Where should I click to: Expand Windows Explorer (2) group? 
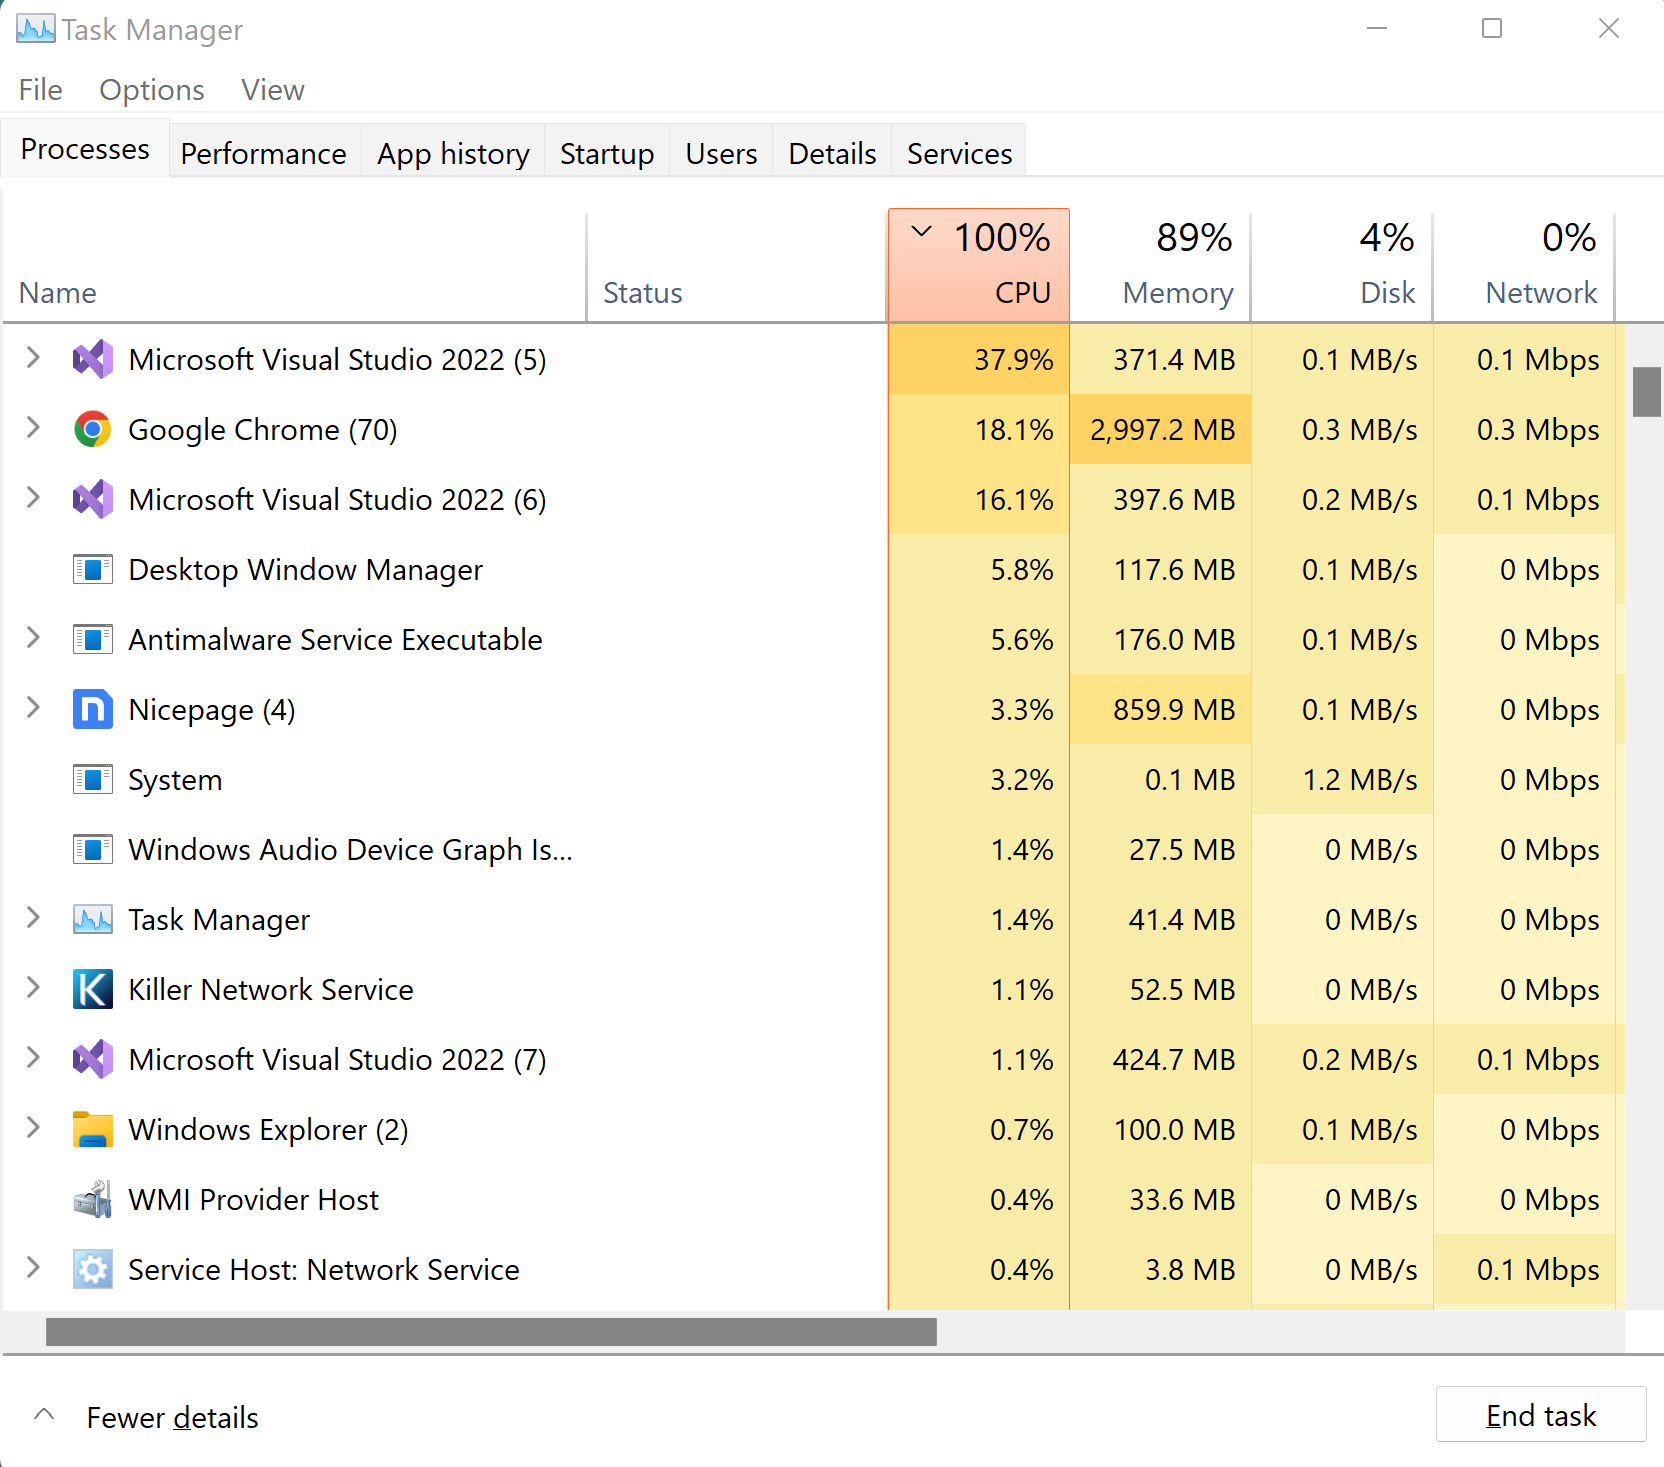click(x=33, y=1127)
